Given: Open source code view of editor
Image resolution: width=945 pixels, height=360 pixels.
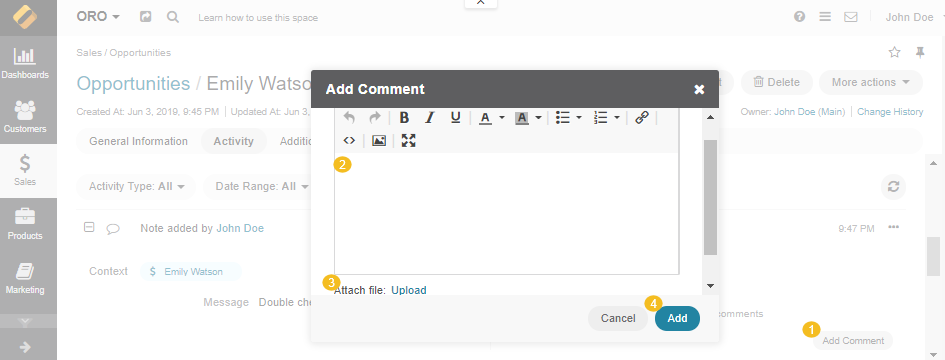Looking at the screenshot, I should coord(349,141).
